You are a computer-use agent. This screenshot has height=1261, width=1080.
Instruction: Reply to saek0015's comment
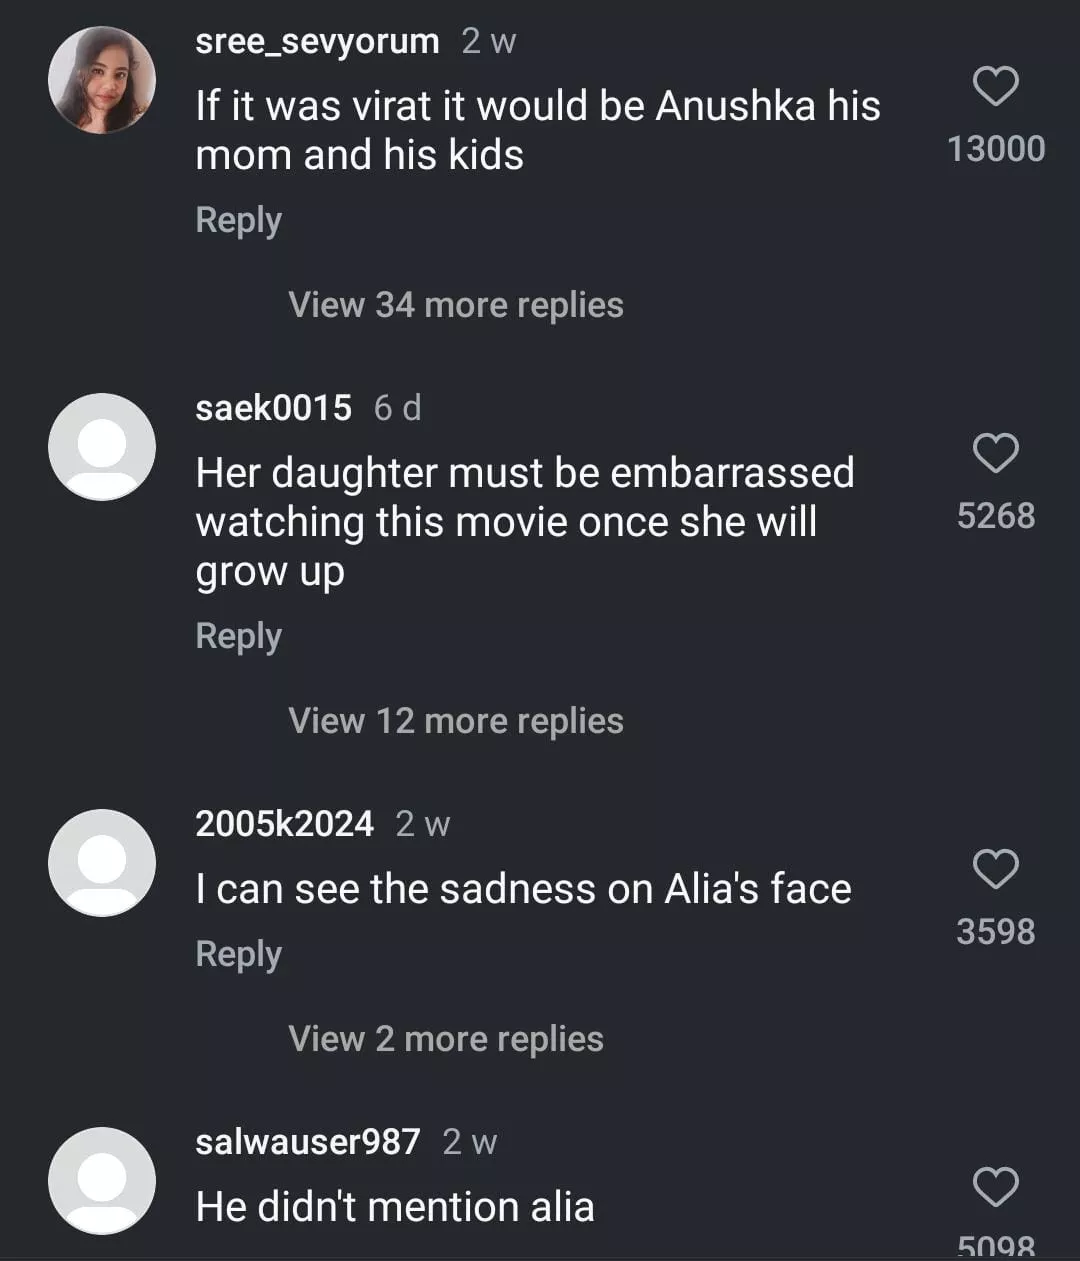coord(238,636)
